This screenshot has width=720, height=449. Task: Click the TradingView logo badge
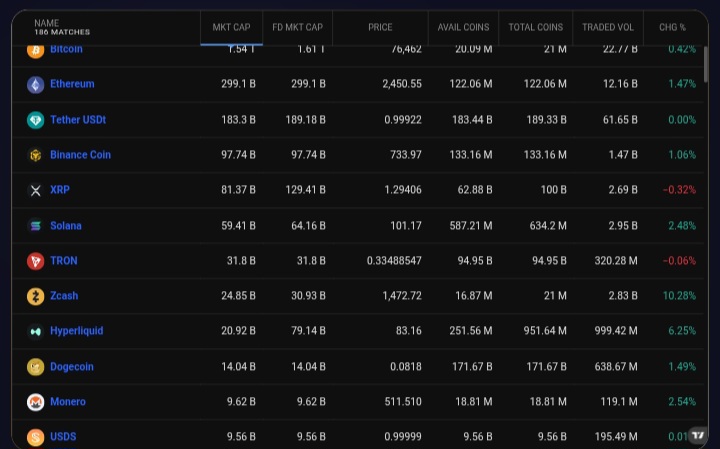(698, 435)
